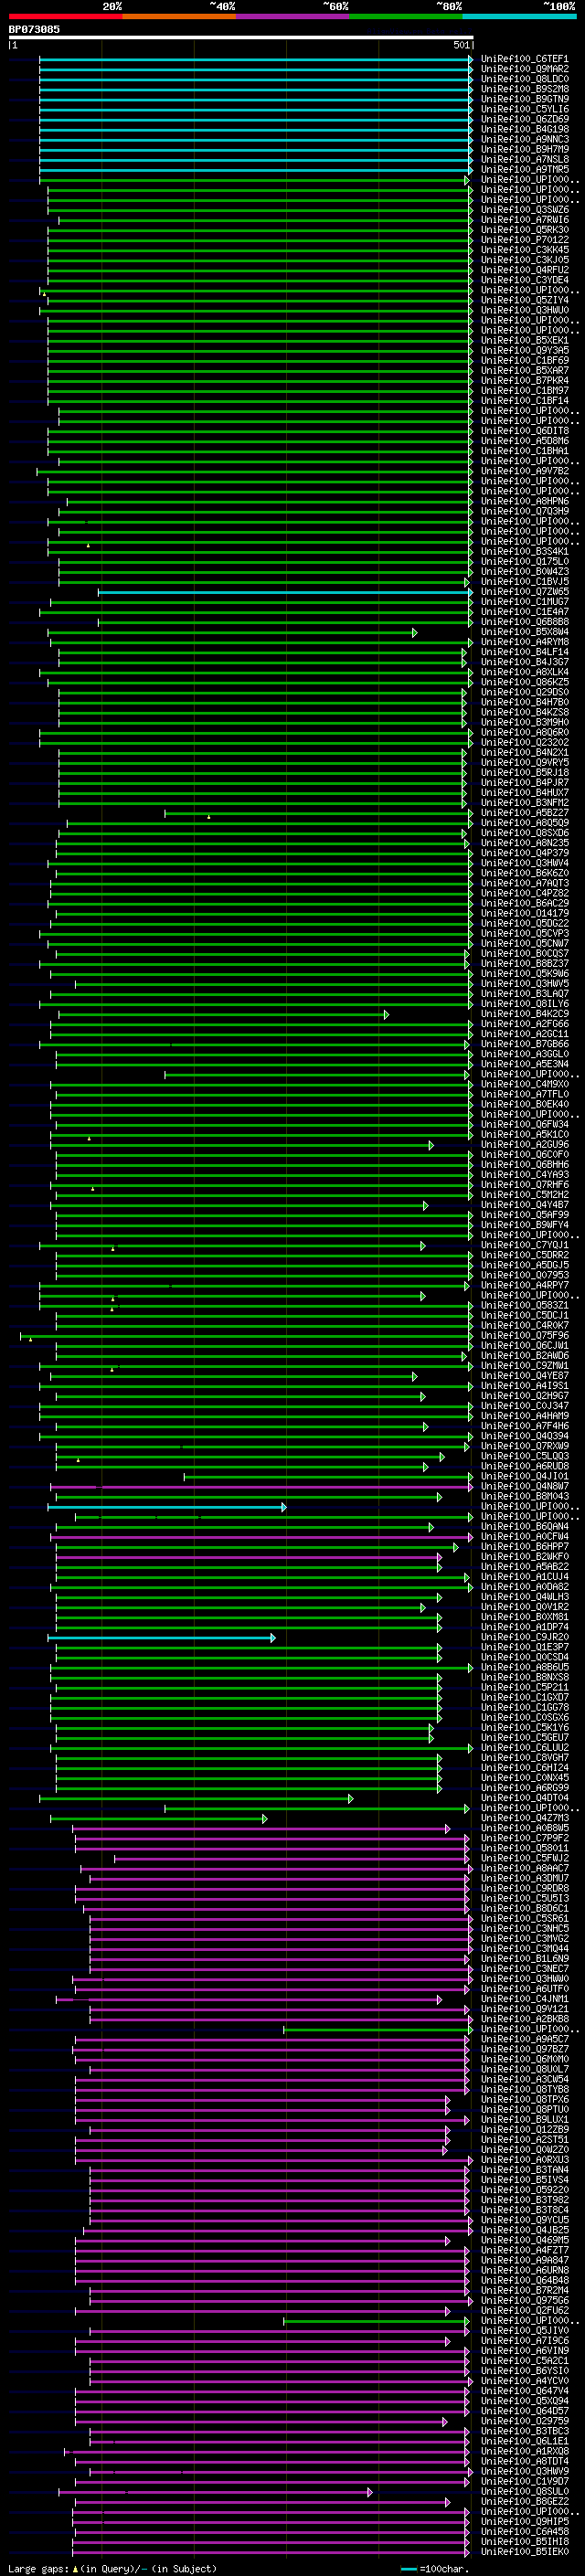Click the UniRef100_C5YLI6 label
585x2576 pixels.
(525, 109)
